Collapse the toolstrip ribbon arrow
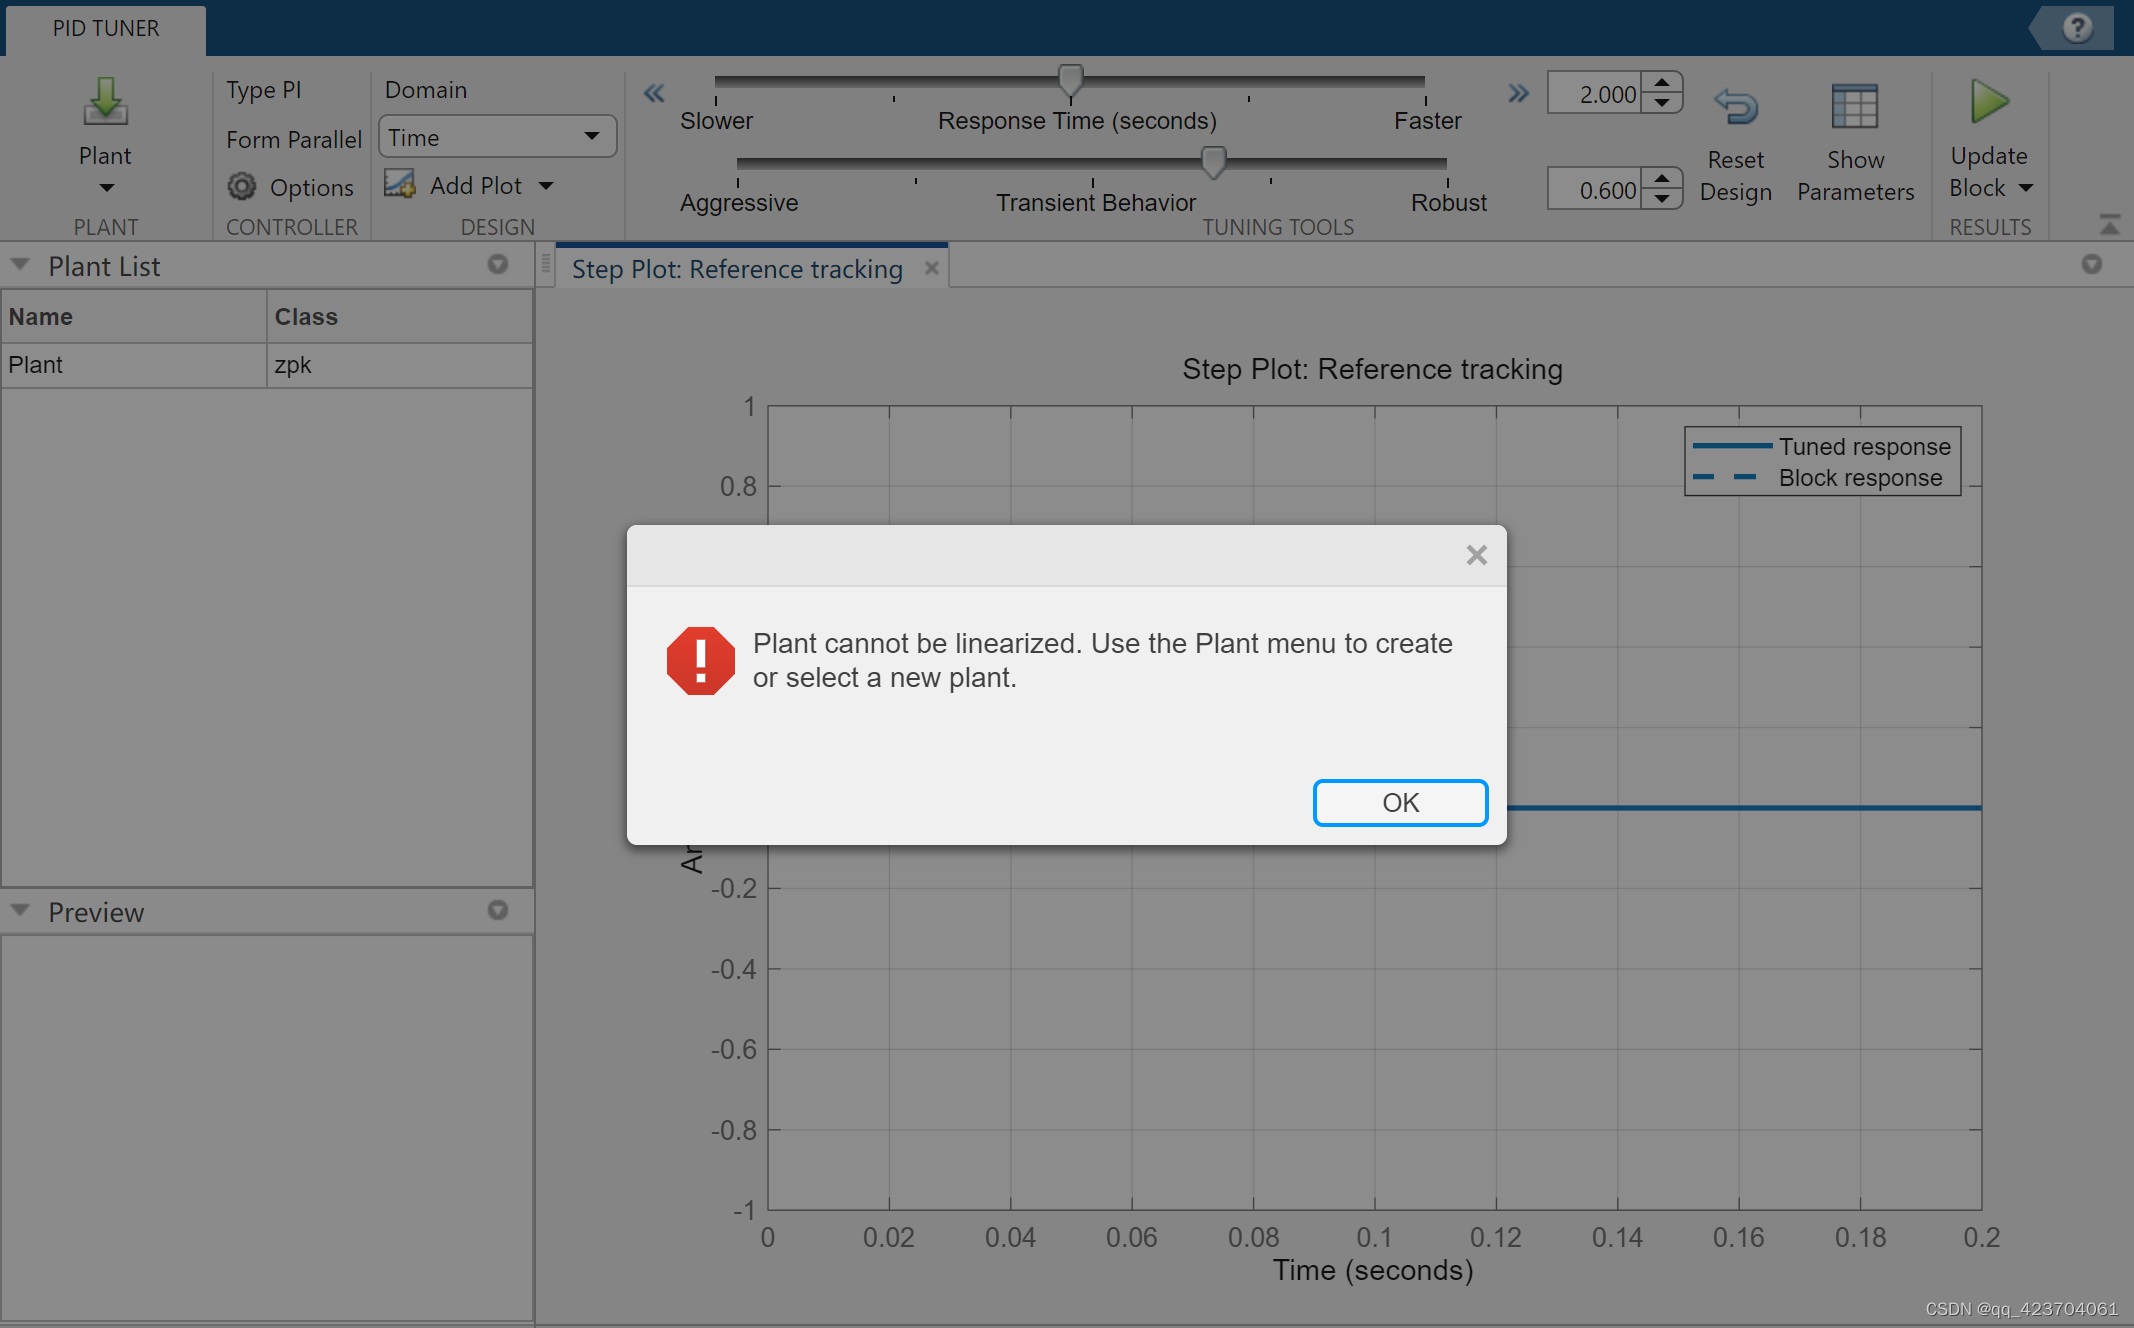The image size is (2134, 1328). [x=2109, y=225]
